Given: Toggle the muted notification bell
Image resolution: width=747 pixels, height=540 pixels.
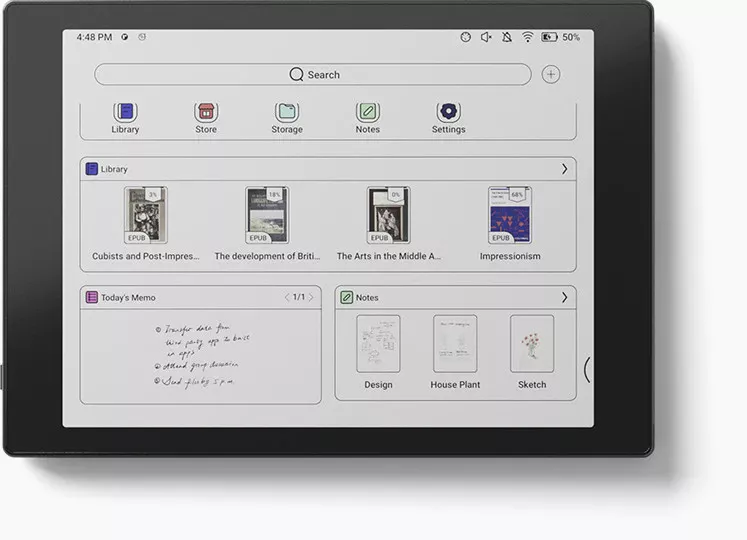Looking at the screenshot, I should click(x=507, y=37).
